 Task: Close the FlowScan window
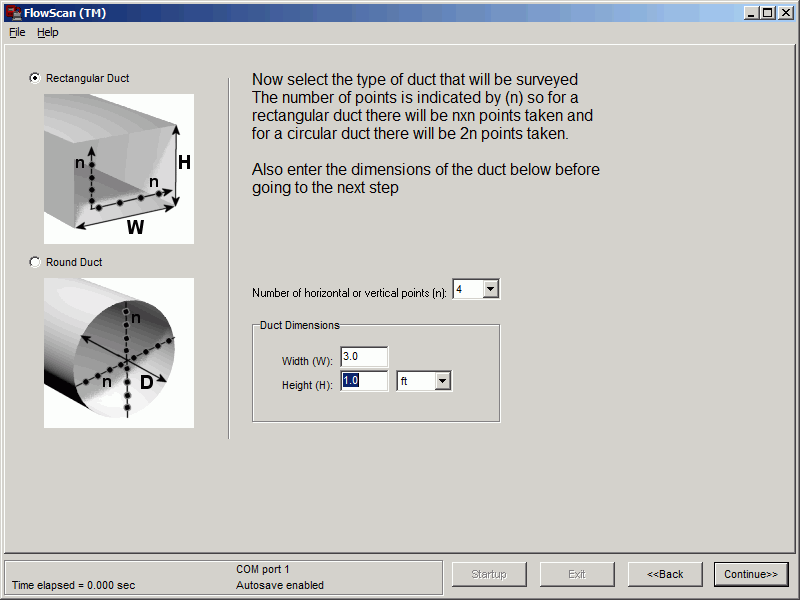tap(784, 13)
